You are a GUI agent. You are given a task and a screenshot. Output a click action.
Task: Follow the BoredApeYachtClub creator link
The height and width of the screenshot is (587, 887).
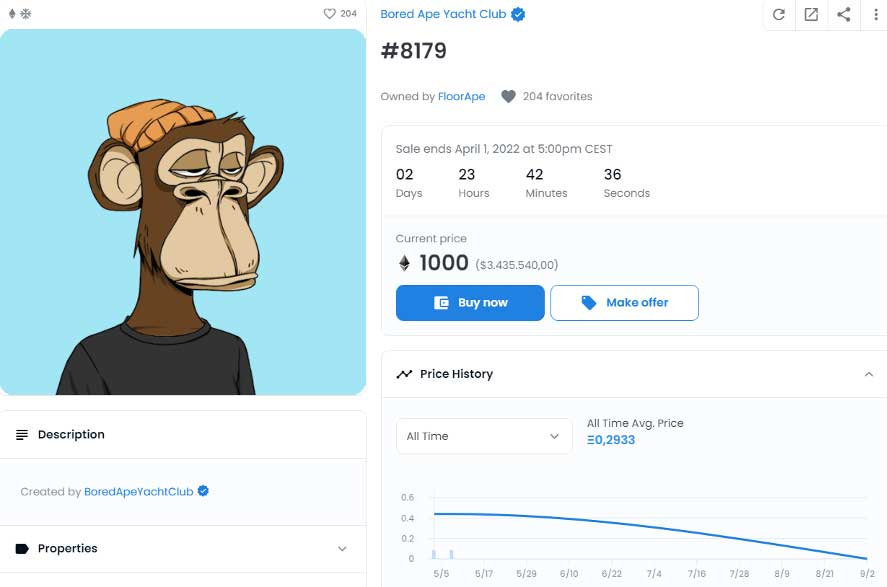(x=138, y=492)
